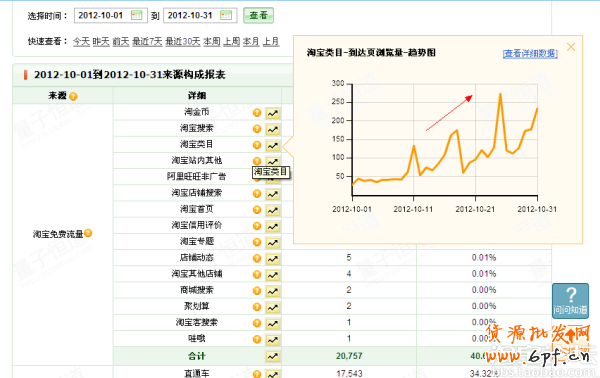600x378 pixels.
Task: Click chart title 淘宝类目-到达页浏览量-趋势图
Action: [371, 53]
